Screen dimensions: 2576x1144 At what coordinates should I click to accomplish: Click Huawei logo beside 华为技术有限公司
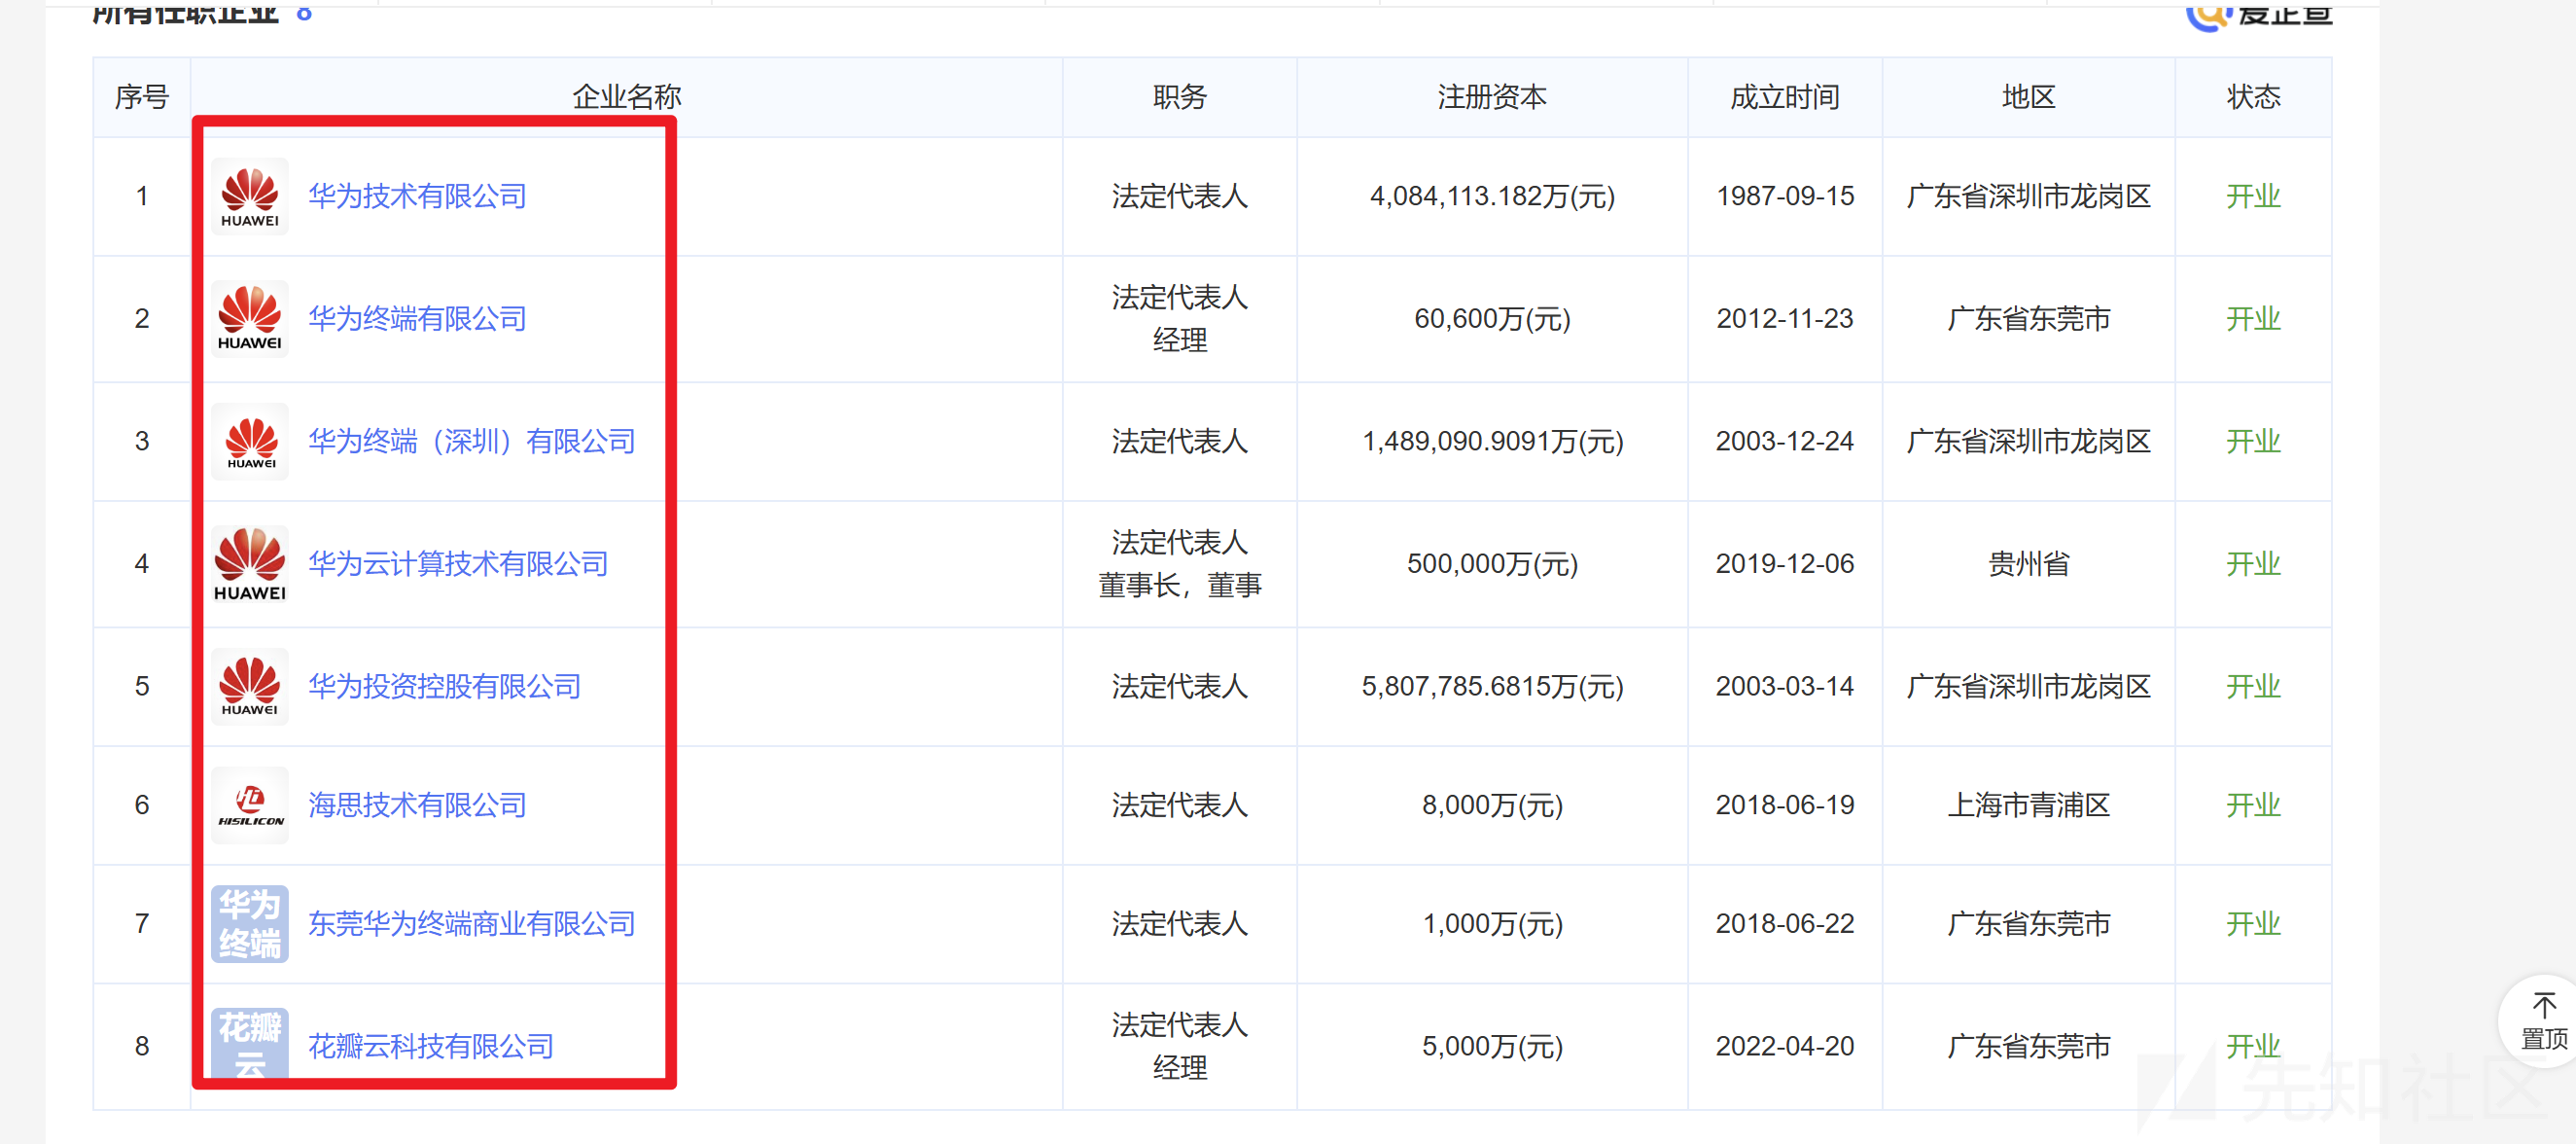tap(250, 196)
